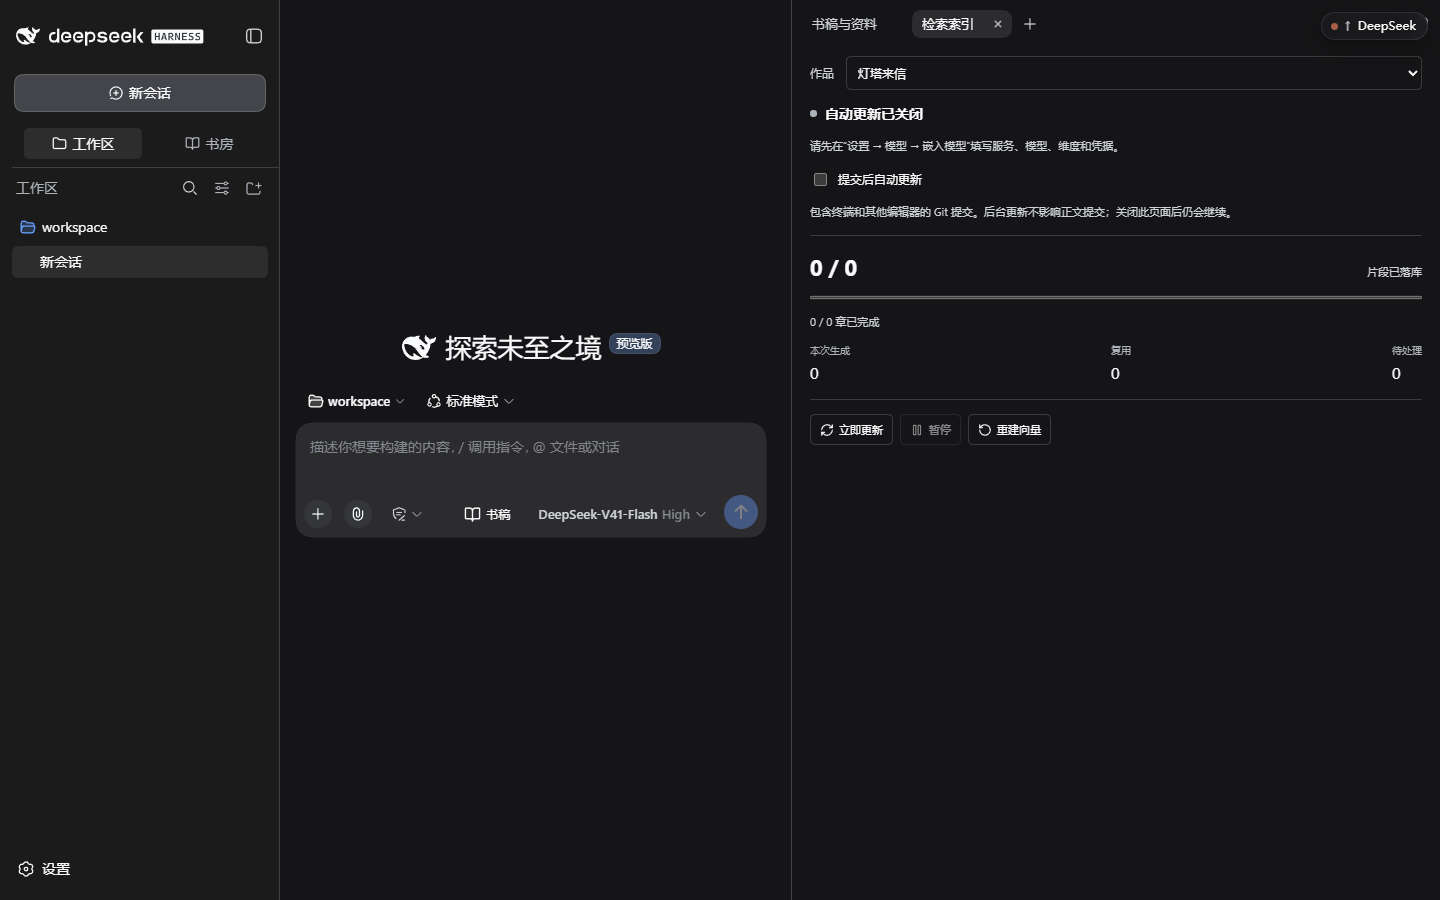Click the 预览版 badge

pos(635,344)
